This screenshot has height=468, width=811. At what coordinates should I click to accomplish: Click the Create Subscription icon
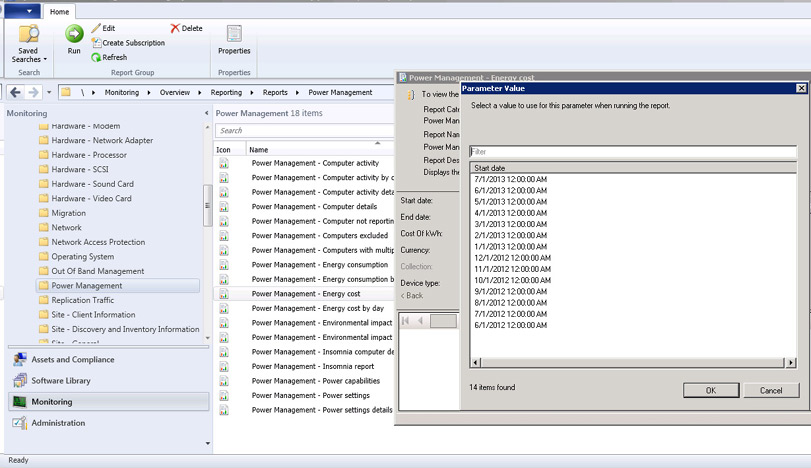coord(96,43)
